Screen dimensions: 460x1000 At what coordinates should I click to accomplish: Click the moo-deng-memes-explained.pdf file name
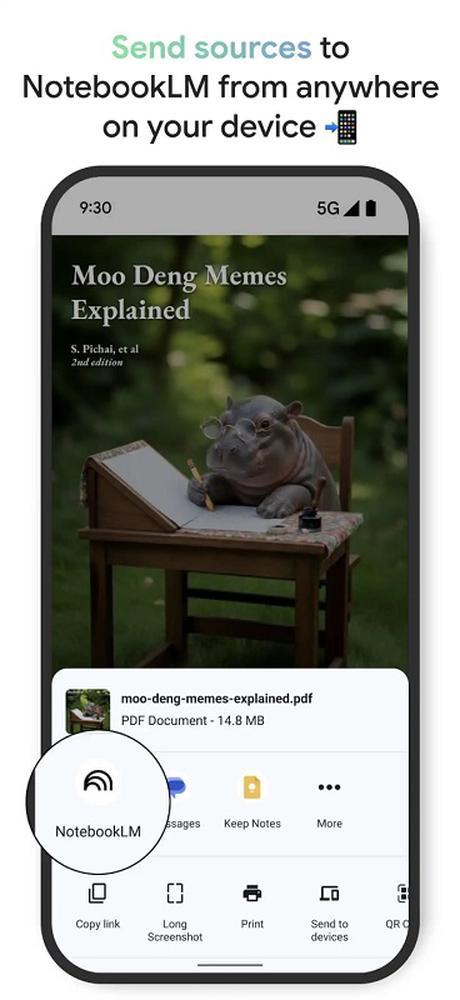coord(217,698)
